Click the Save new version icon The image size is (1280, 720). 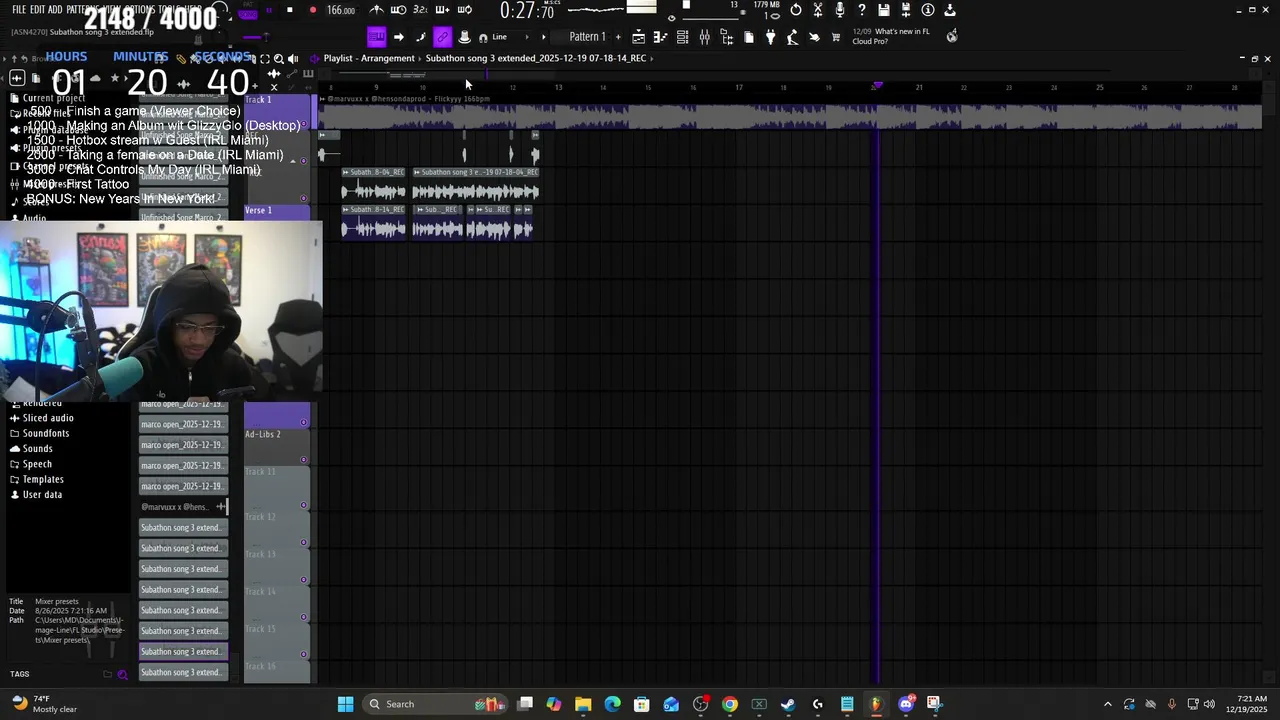(905, 10)
